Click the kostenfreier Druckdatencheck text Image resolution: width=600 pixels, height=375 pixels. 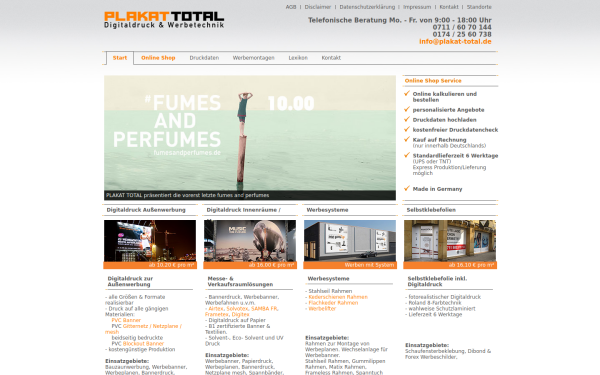pos(455,130)
